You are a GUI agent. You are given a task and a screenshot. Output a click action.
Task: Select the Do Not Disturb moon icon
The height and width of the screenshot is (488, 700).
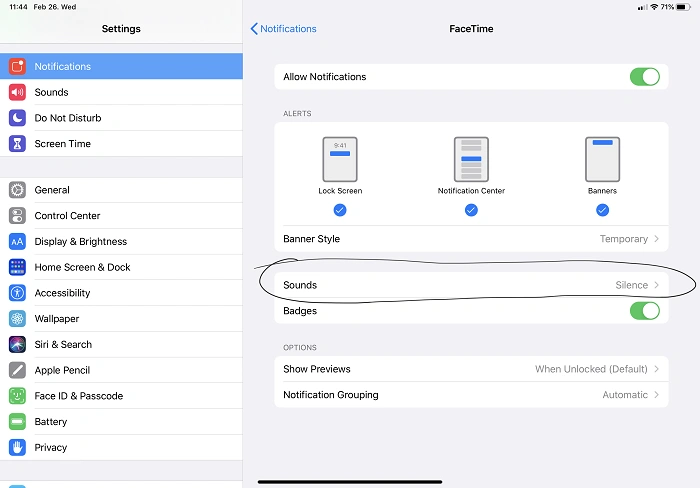tap(17, 118)
